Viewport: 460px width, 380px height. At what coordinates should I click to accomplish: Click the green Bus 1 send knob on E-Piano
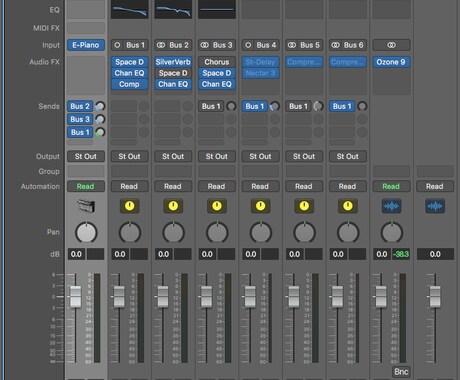click(100, 132)
